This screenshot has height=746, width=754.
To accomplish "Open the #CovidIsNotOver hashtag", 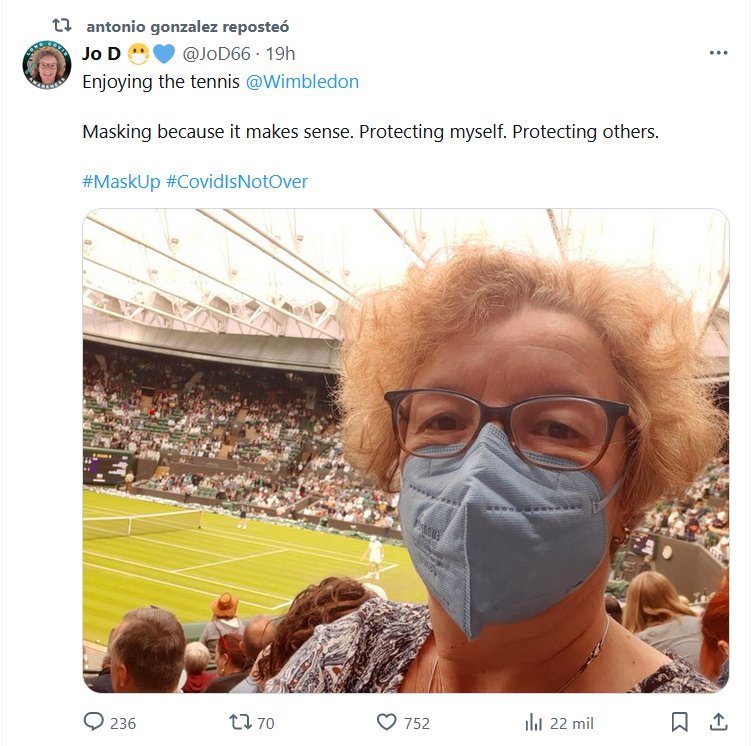I will pos(237,182).
